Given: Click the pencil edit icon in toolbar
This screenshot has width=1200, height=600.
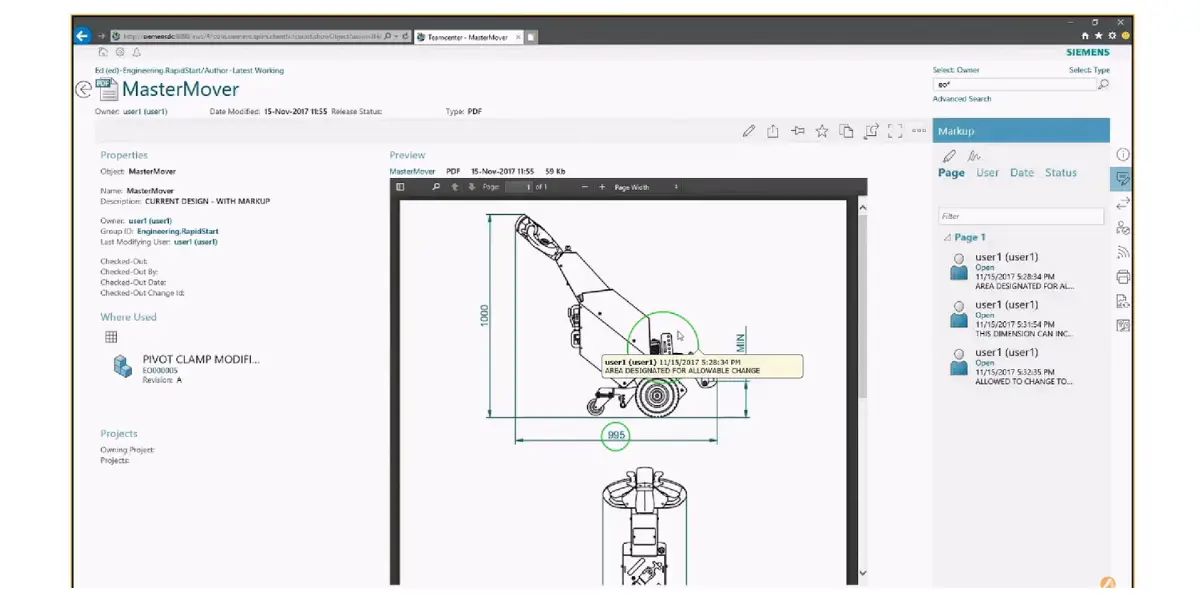Looking at the screenshot, I should click(x=749, y=131).
